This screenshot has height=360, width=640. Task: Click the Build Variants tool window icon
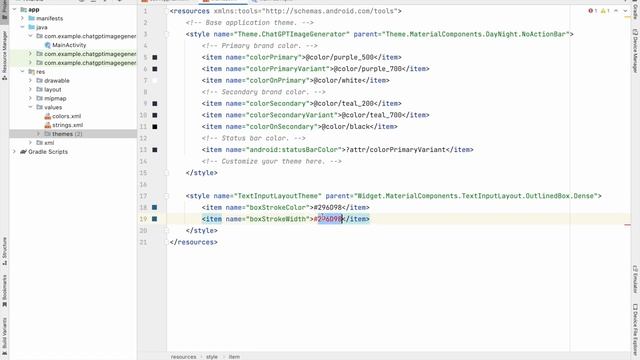(x=4, y=353)
